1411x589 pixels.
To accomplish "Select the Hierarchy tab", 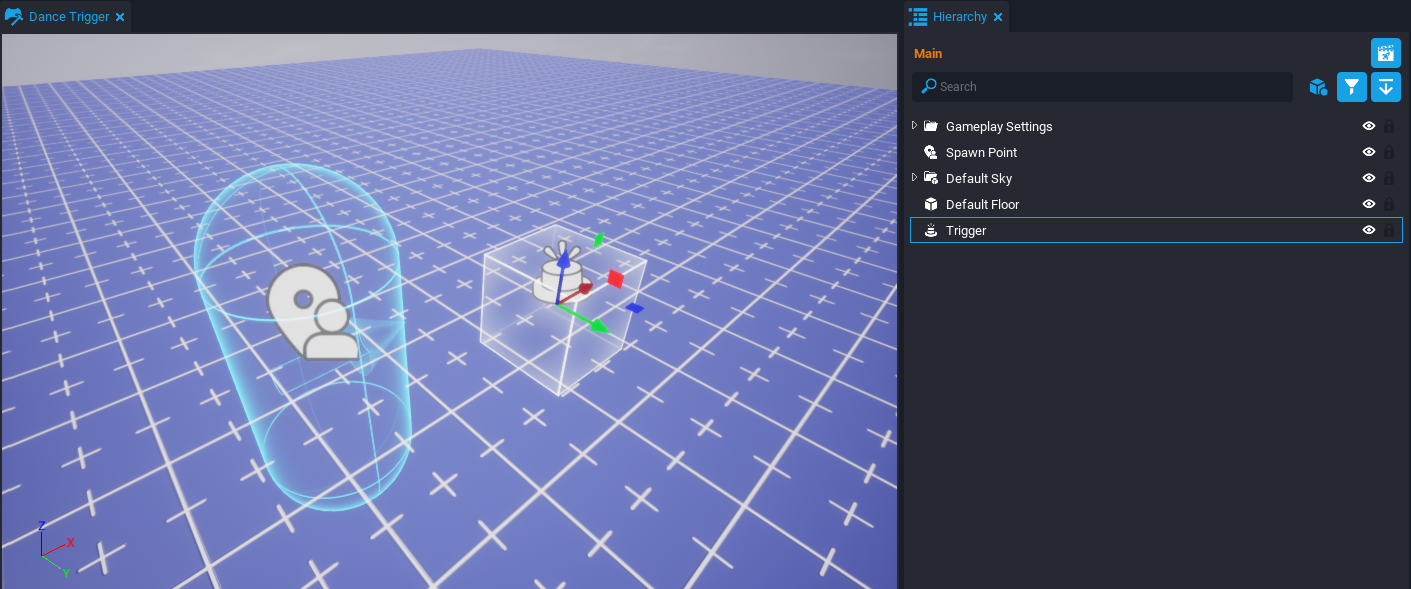I will click(x=958, y=17).
